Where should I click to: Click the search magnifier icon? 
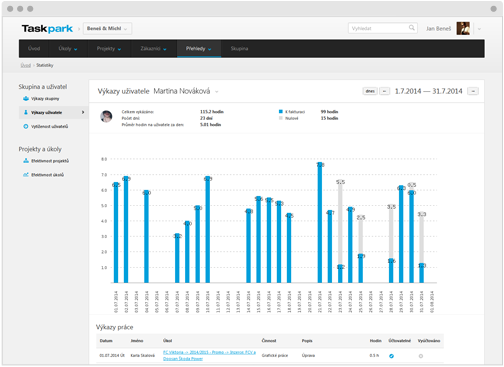412,28
